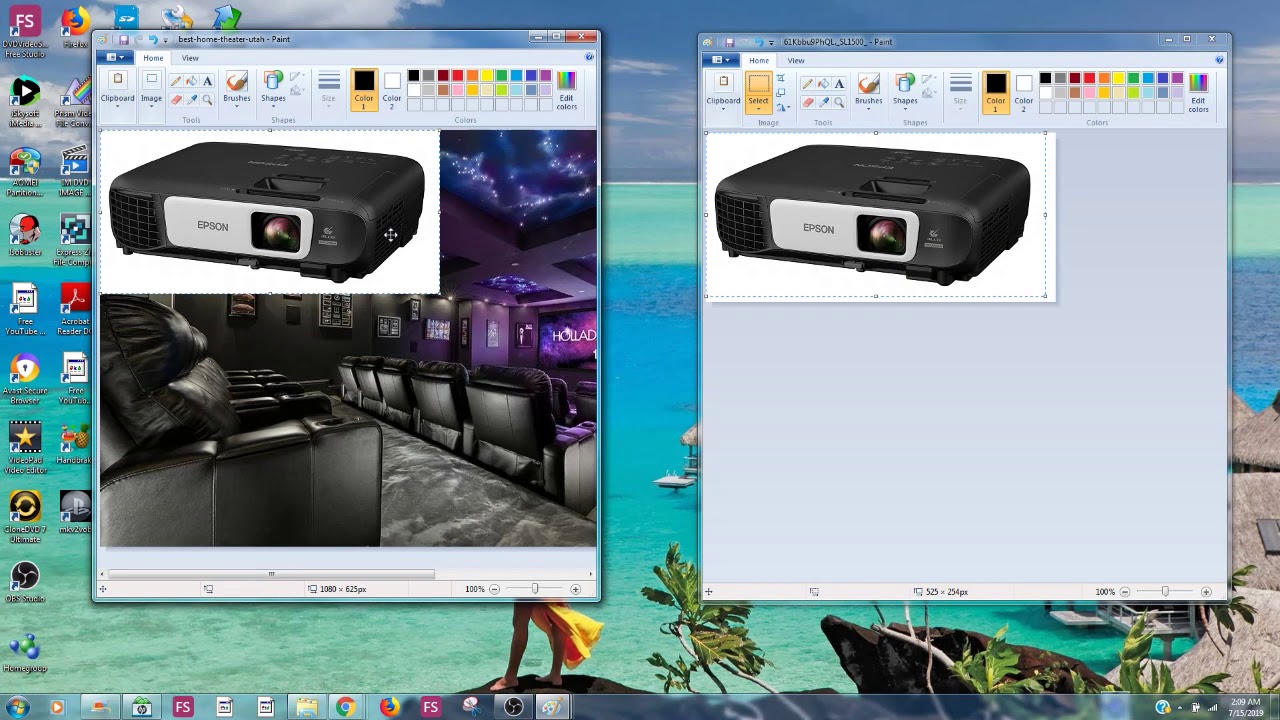Choose Color 1 in left Paint window
The height and width of the screenshot is (720, 1280).
point(363,90)
